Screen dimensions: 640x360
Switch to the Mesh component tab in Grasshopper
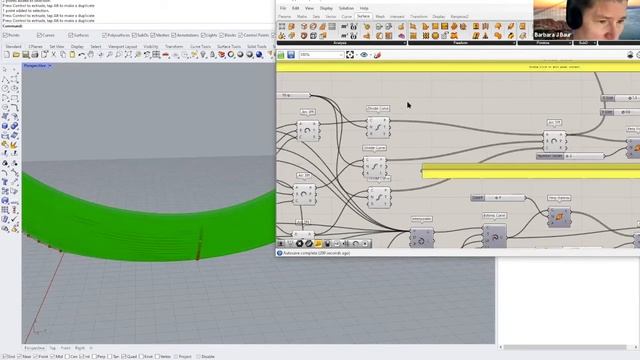pyautogui.click(x=380, y=17)
